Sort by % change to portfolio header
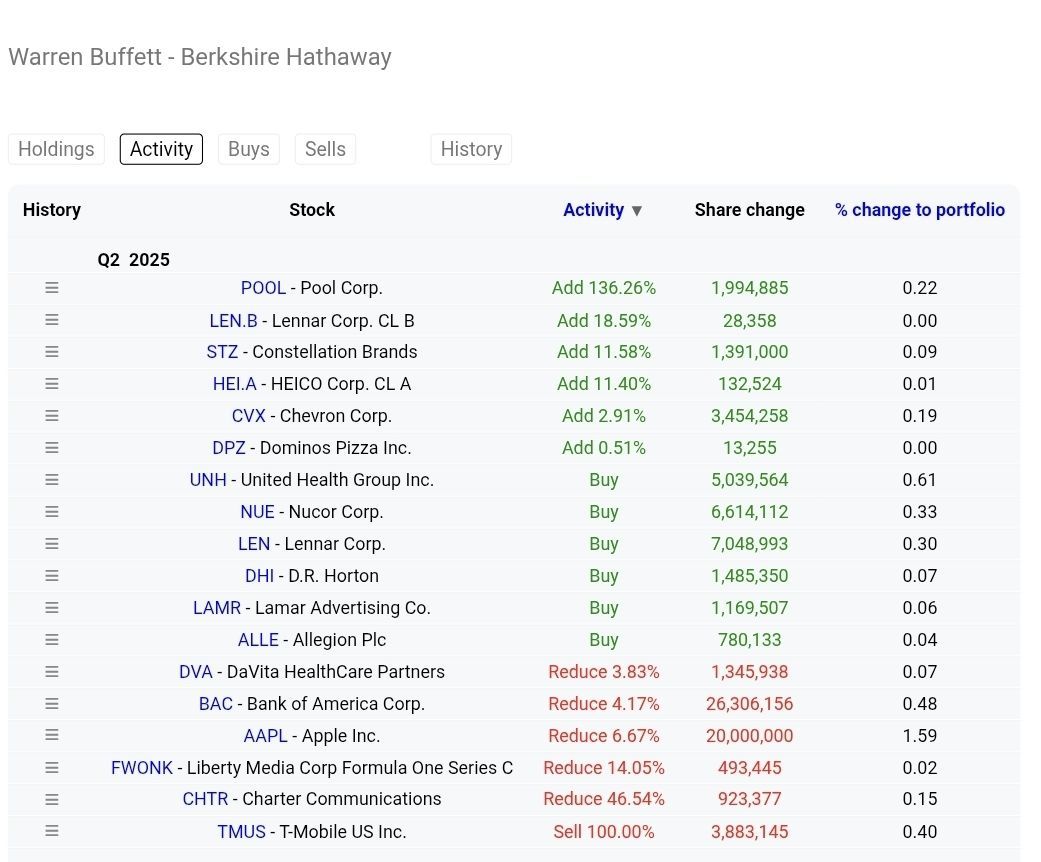Image resolution: width=1041 pixels, height=862 pixels. click(x=919, y=210)
